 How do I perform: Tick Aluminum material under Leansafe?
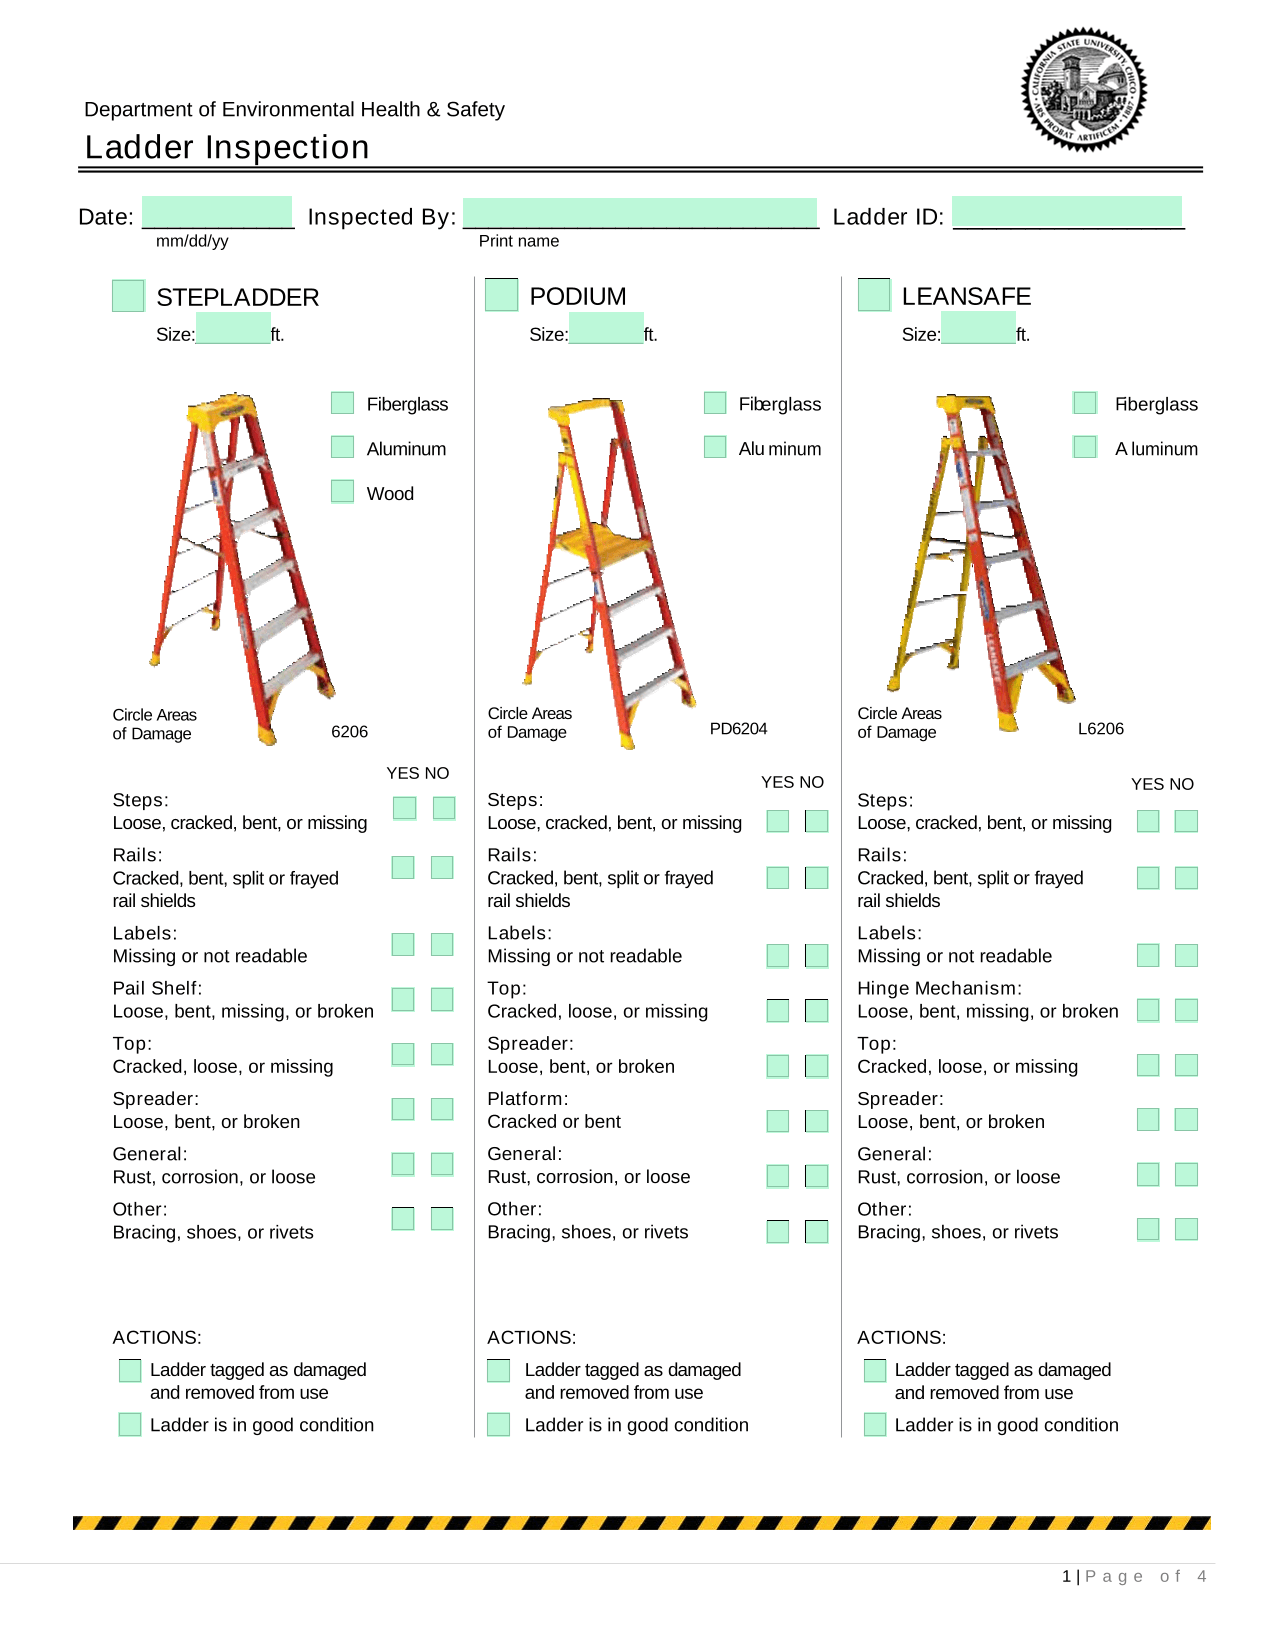coord(1084,447)
